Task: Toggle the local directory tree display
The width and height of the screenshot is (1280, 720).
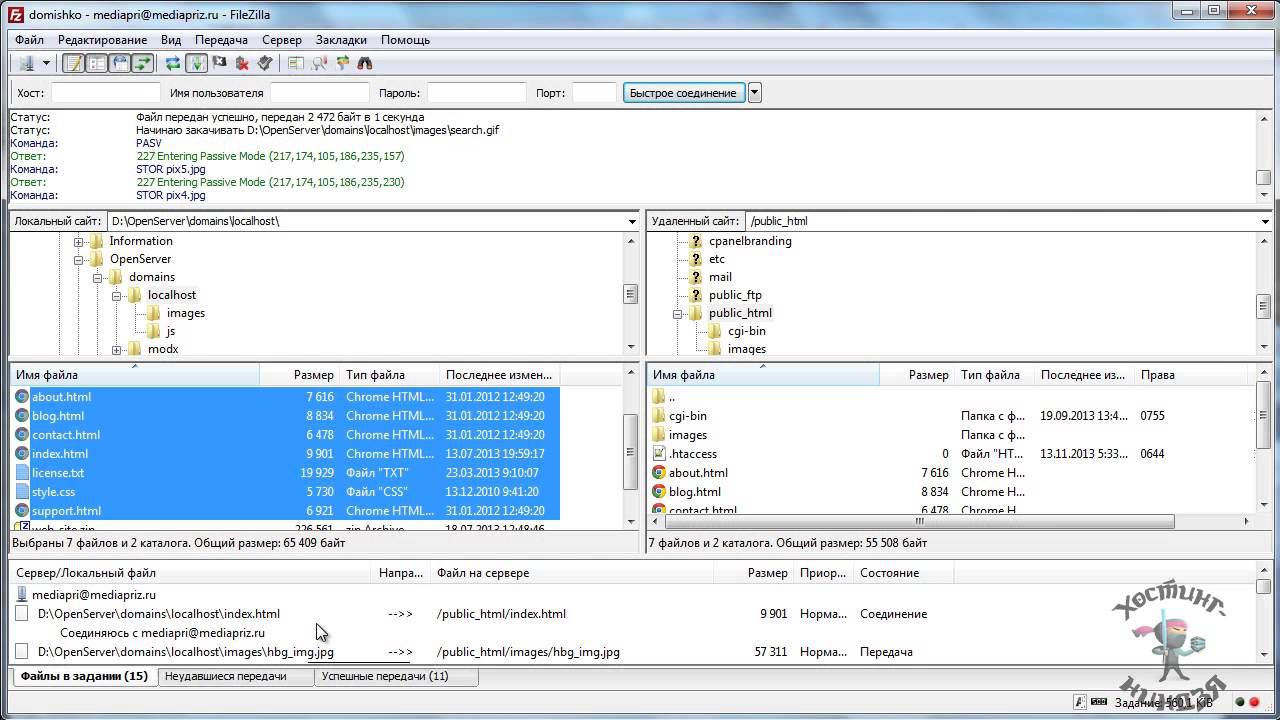Action: 96,63
